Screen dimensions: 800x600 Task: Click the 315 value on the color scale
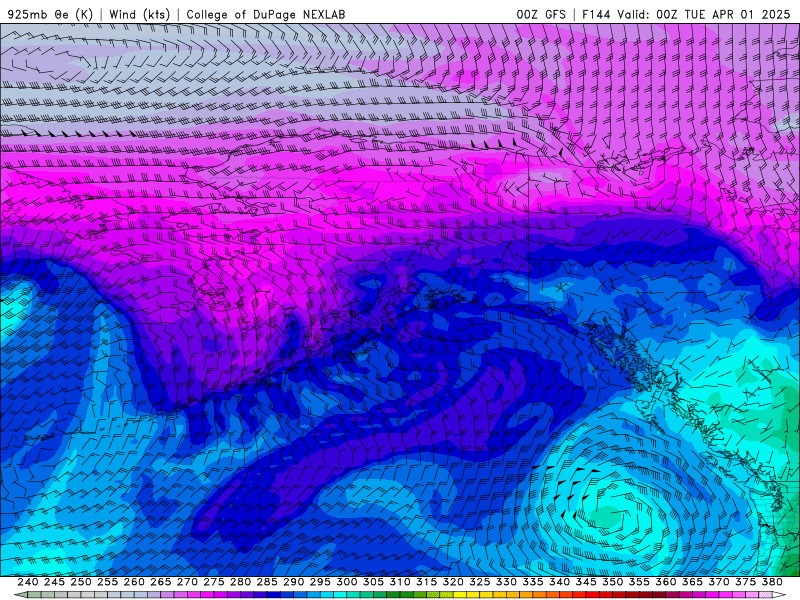pos(427,582)
